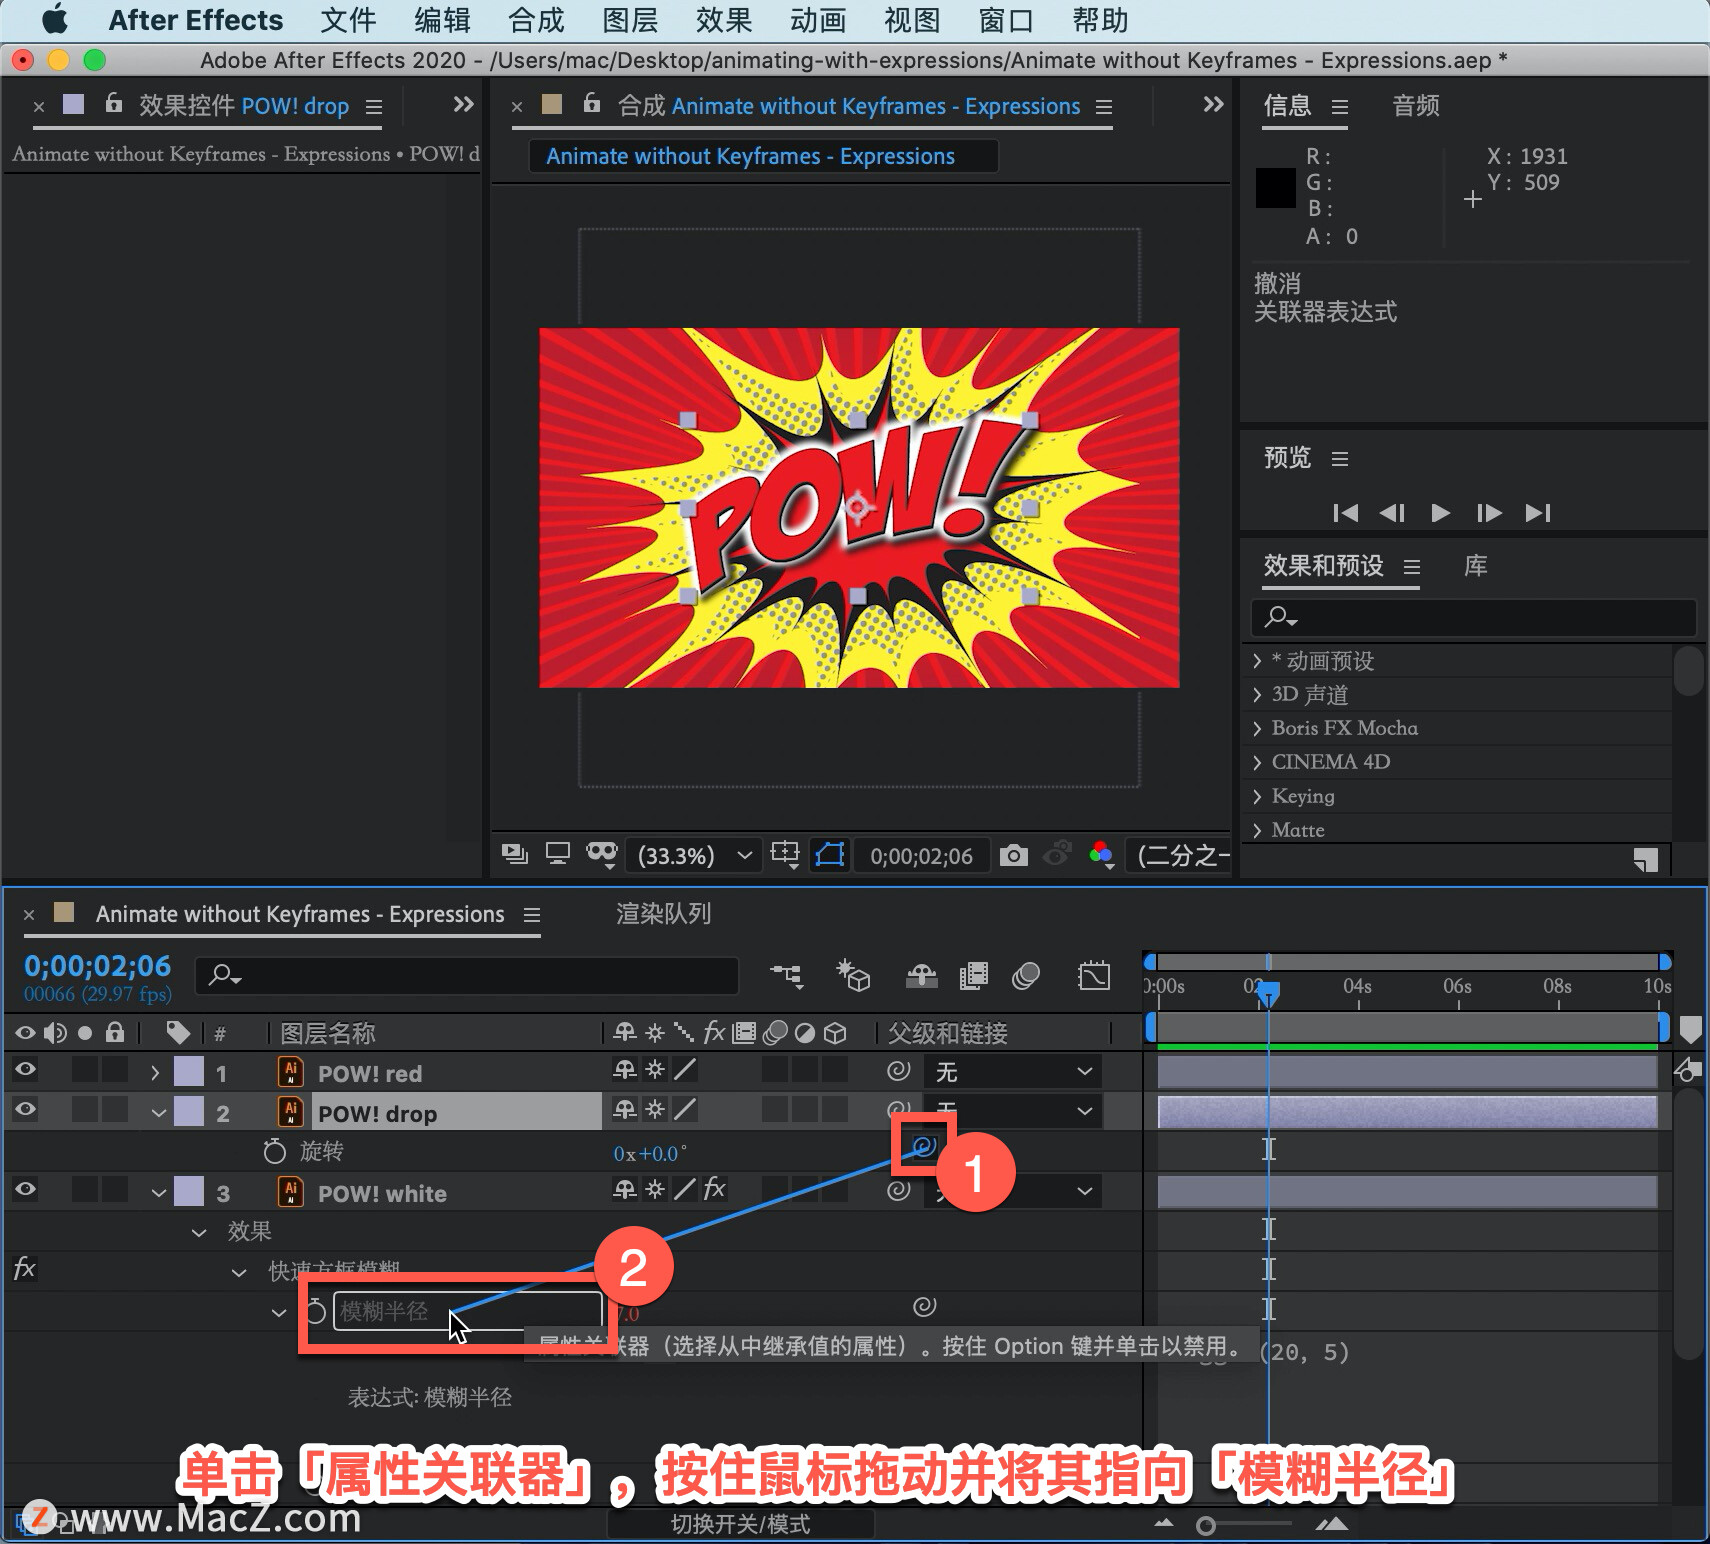Open Effect Controls panel menu icon
This screenshot has height=1544, width=1710.
click(374, 107)
